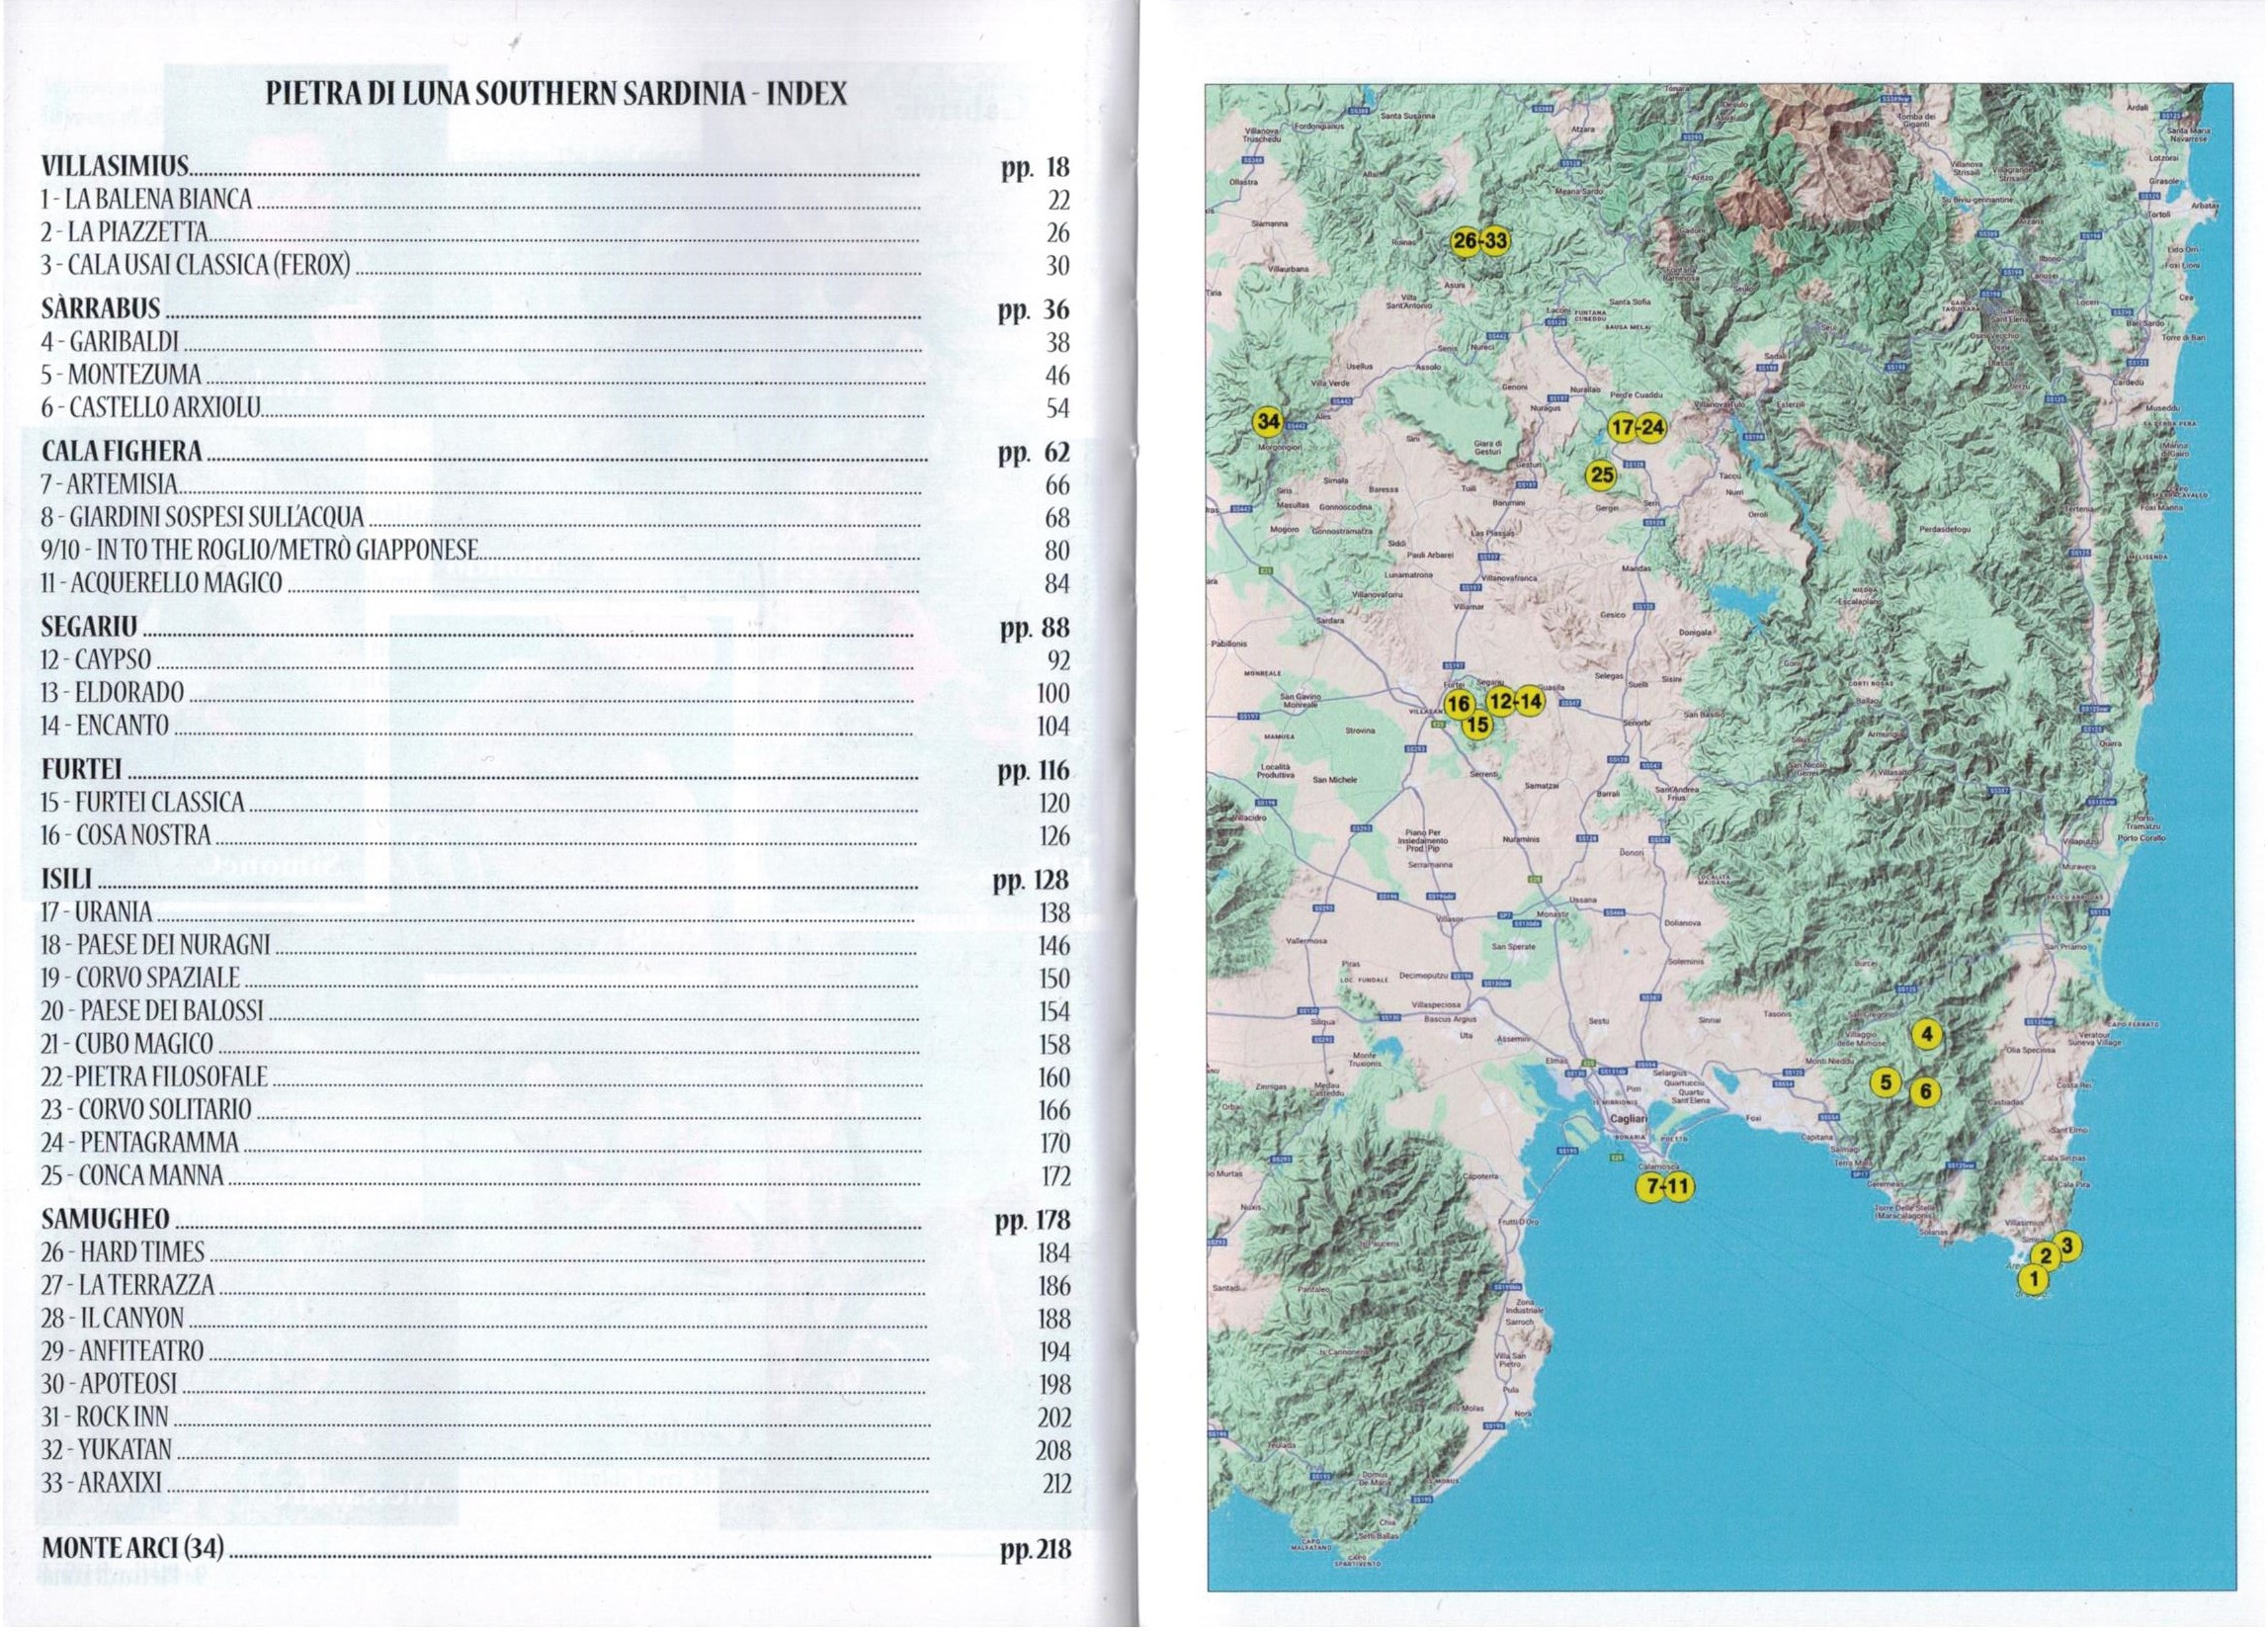Click entry 23 - CORVO SOLITARIO
This screenshot has width=2268, height=1634.
point(147,1110)
